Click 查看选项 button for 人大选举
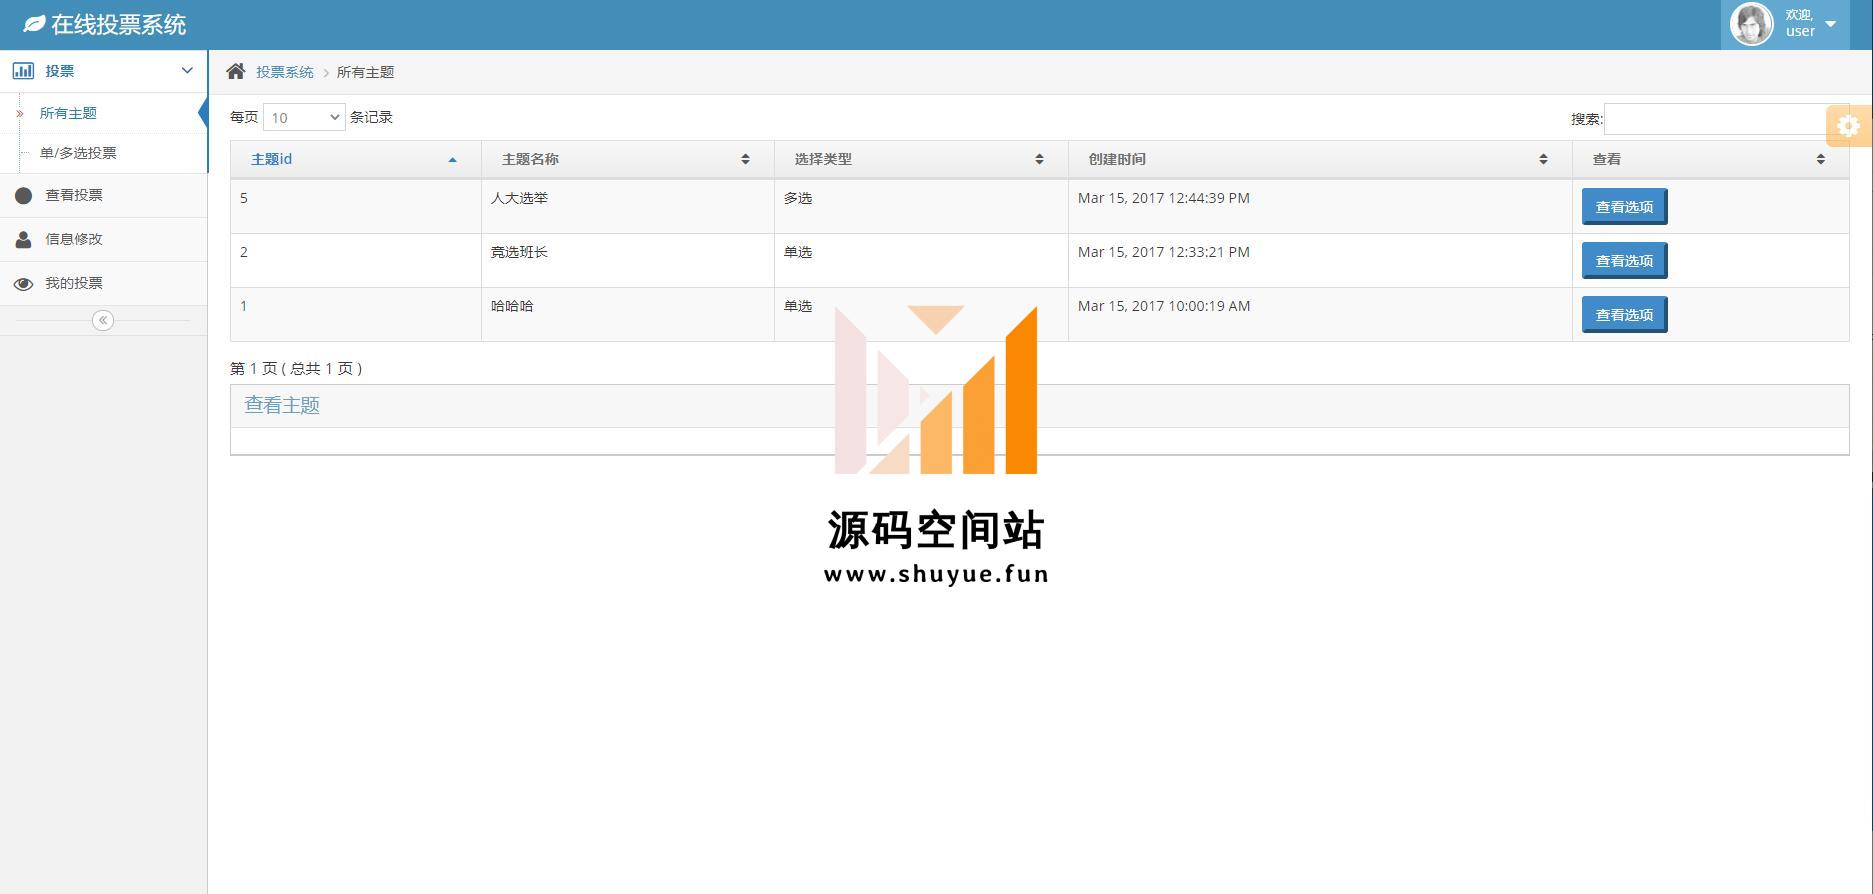This screenshot has height=894, width=1873. point(1624,207)
